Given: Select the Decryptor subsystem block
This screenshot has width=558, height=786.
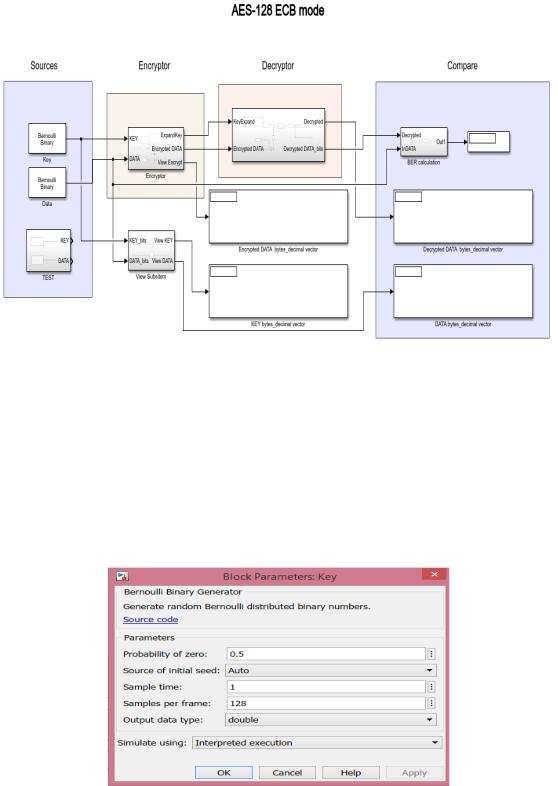Looking at the screenshot, I should 278,135.
